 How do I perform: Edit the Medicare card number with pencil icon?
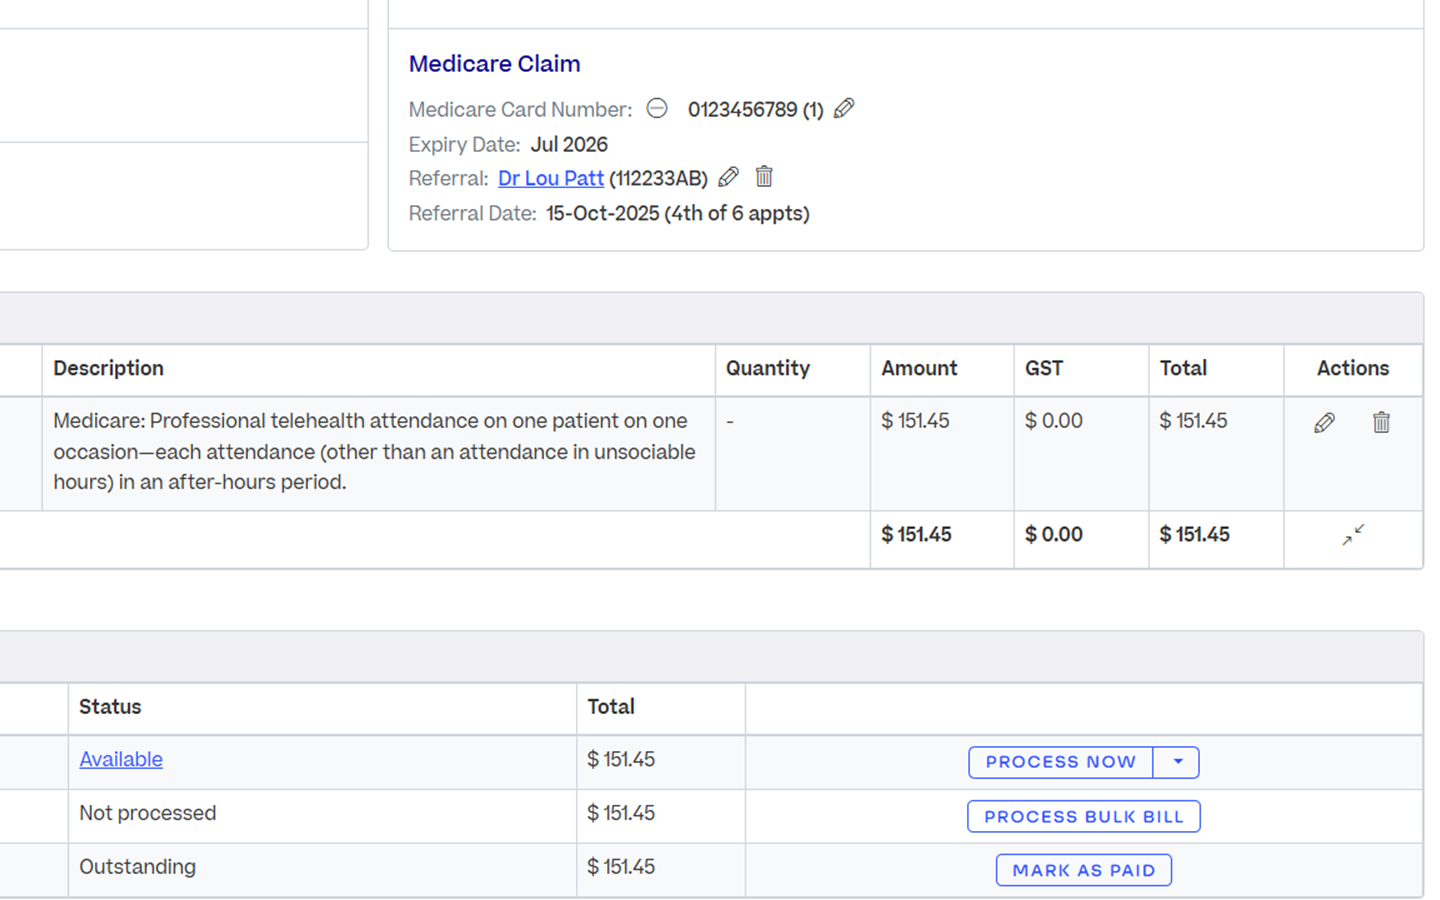[x=844, y=109]
